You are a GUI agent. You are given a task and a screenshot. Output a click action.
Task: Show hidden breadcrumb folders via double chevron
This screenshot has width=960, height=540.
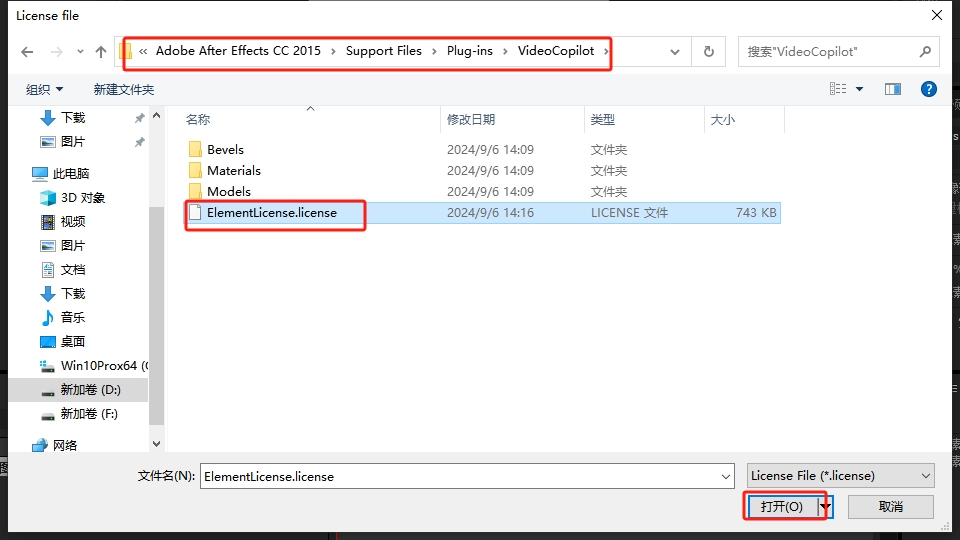pyautogui.click(x=143, y=51)
